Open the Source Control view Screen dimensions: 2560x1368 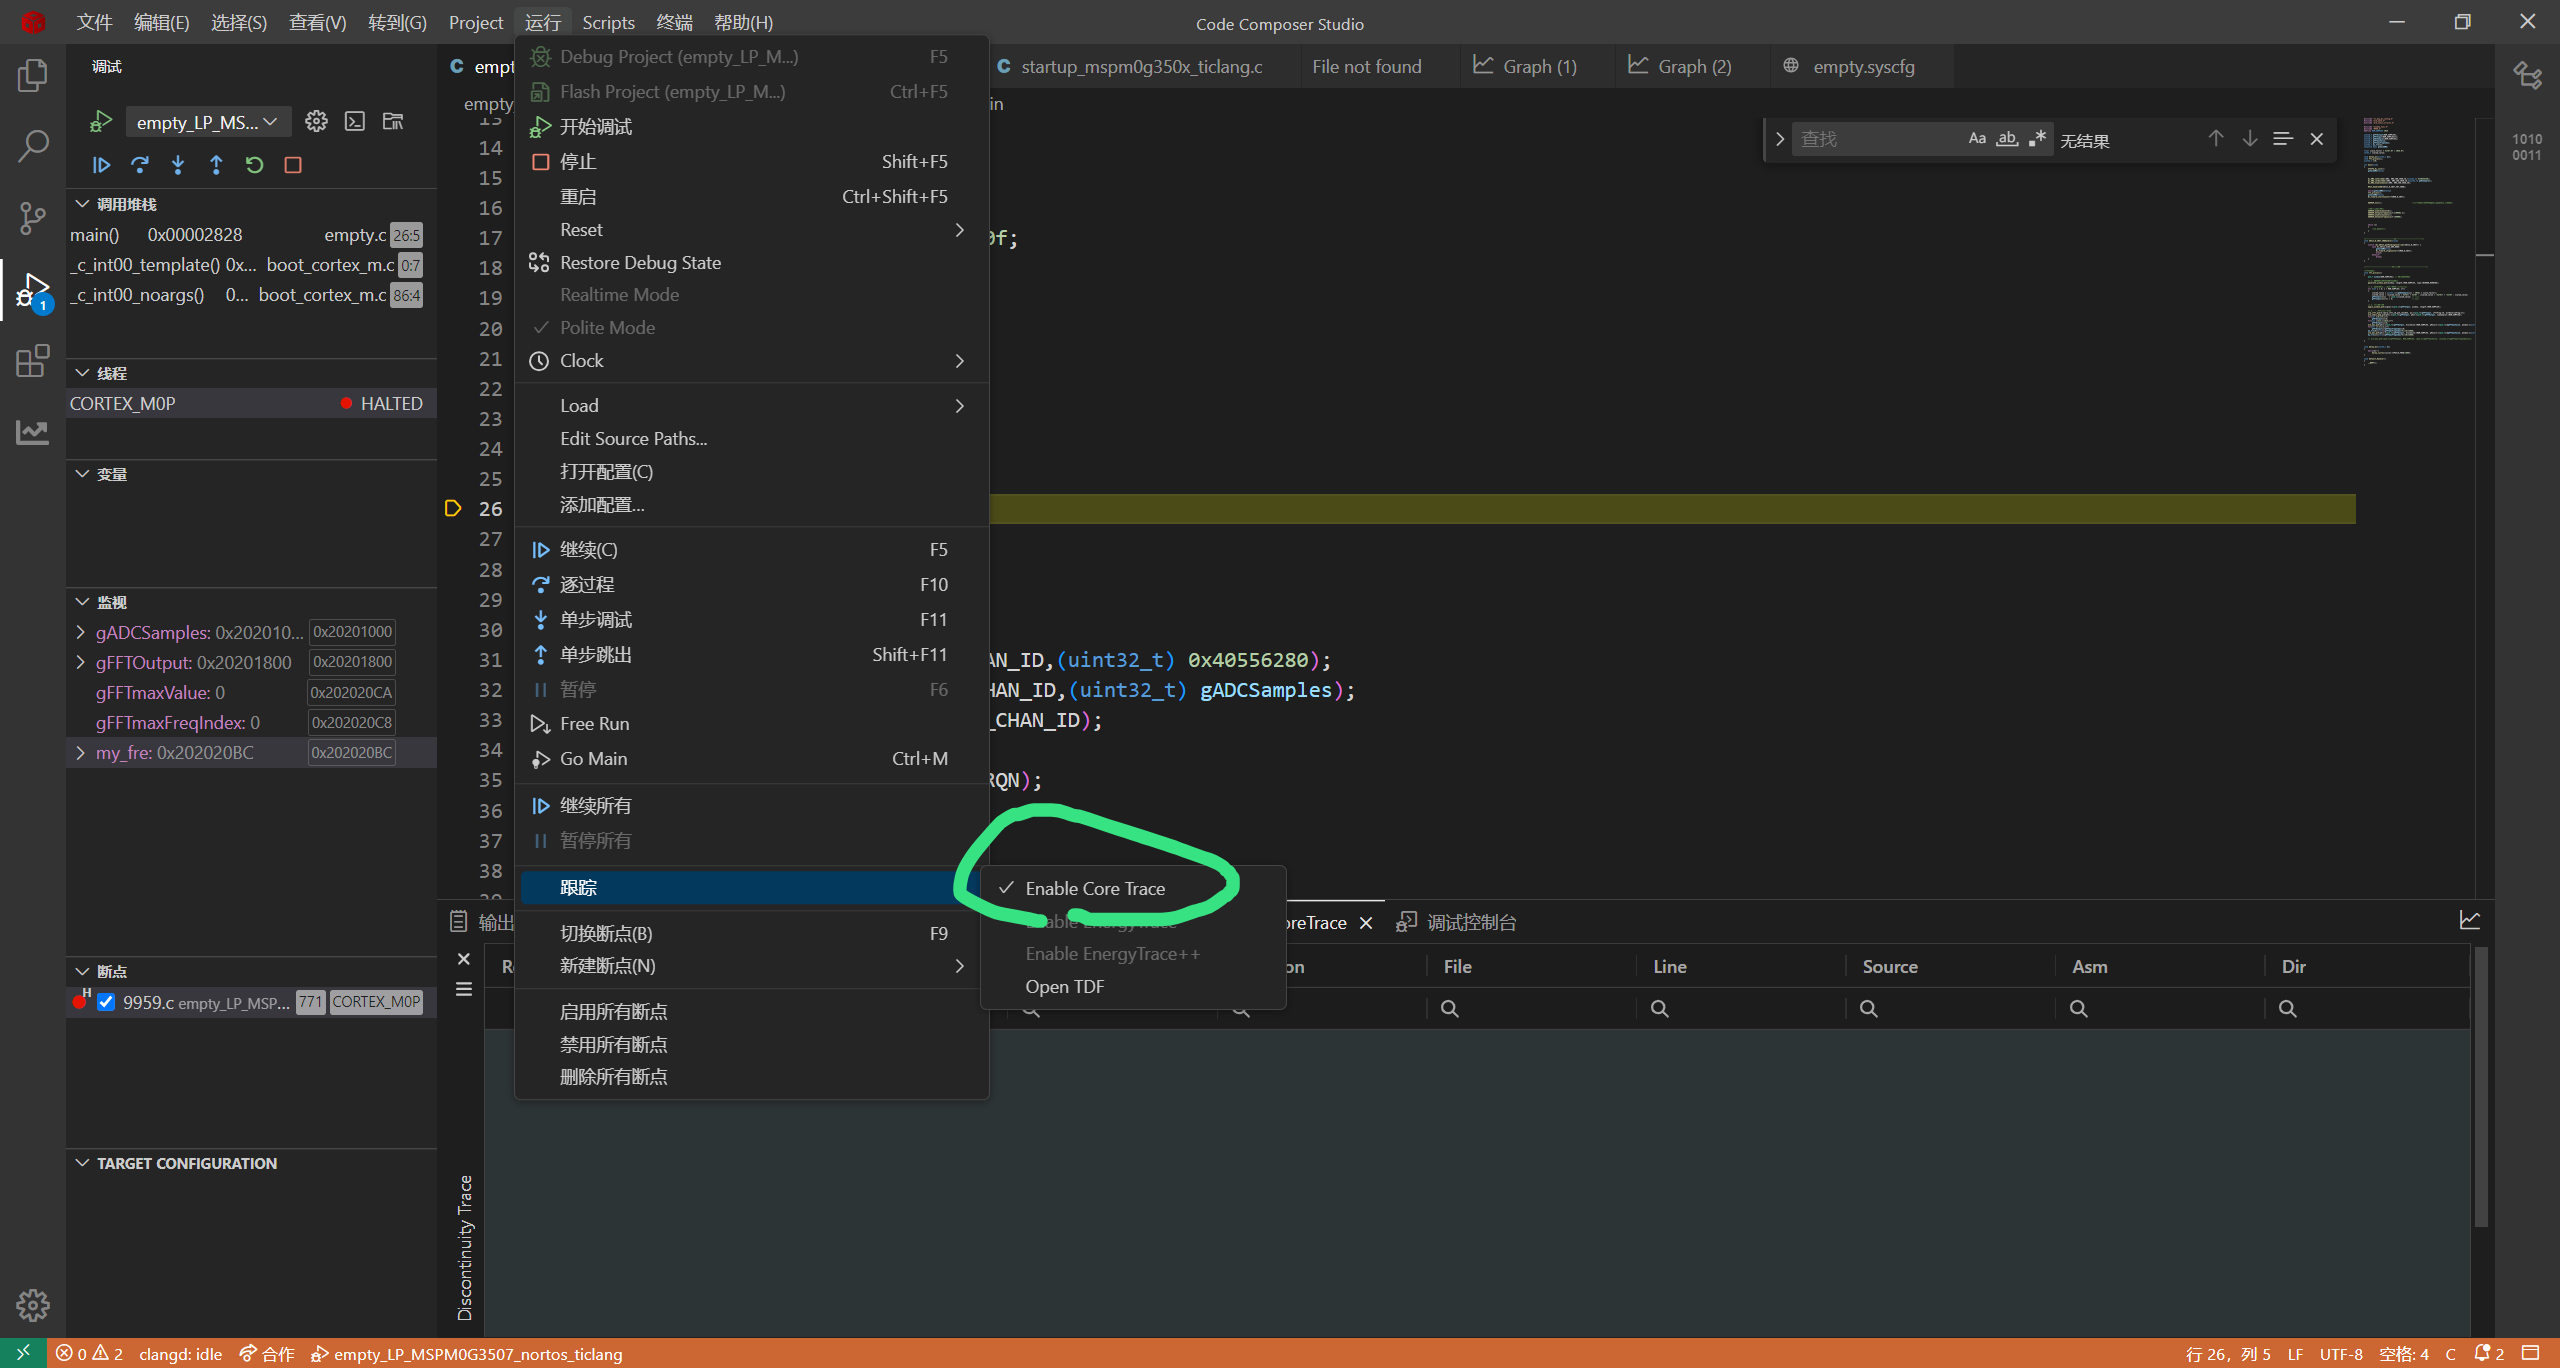tap(33, 218)
